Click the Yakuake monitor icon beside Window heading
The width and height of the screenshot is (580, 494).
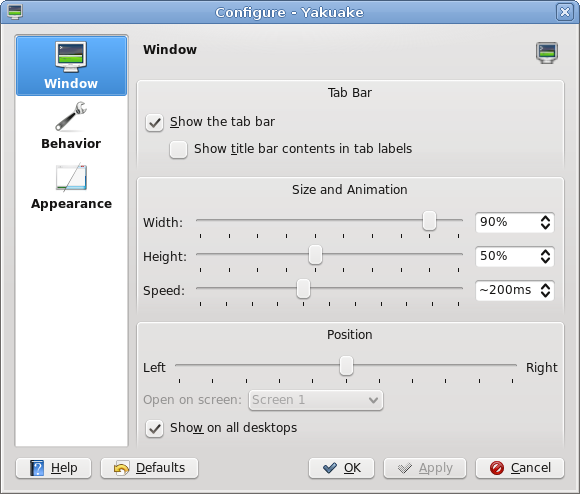tap(547, 53)
